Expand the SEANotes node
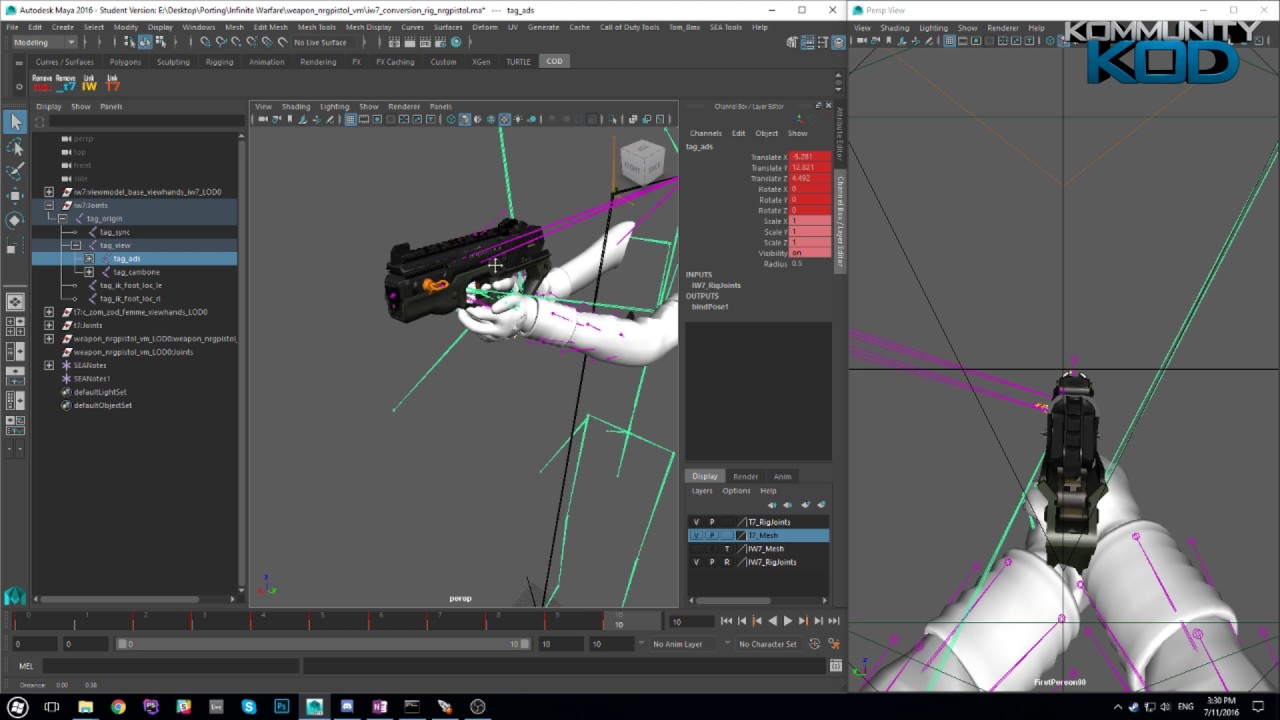Image resolution: width=1280 pixels, height=720 pixels. tap(49, 365)
